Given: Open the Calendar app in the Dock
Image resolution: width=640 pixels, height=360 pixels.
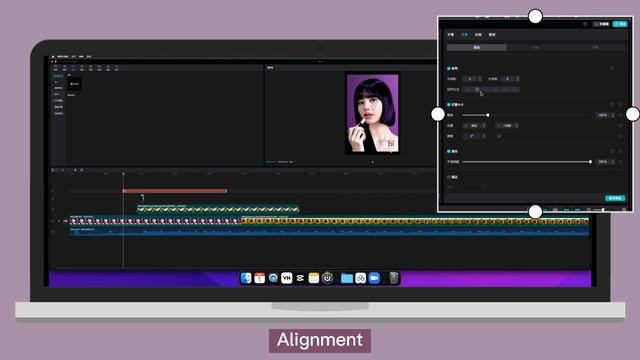Looking at the screenshot, I should 260,278.
